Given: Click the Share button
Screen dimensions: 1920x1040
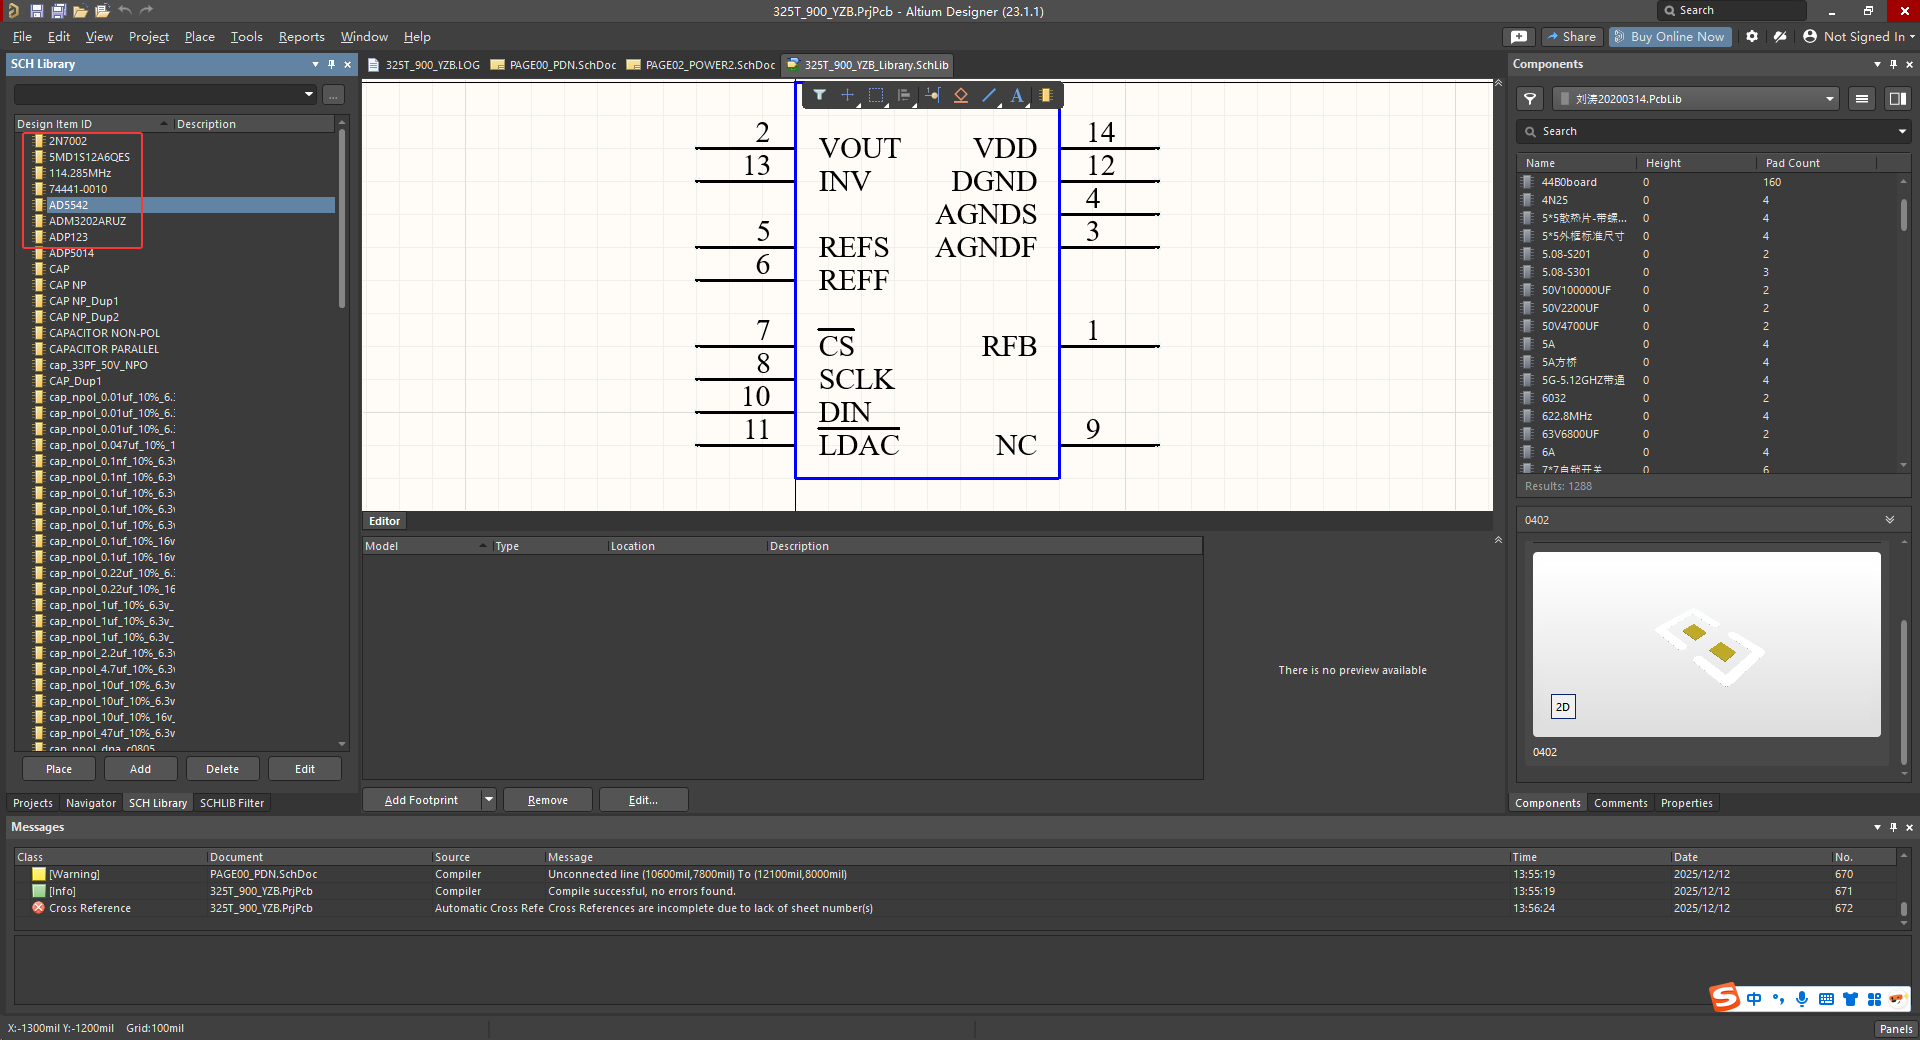Looking at the screenshot, I should coord(1572,36).
